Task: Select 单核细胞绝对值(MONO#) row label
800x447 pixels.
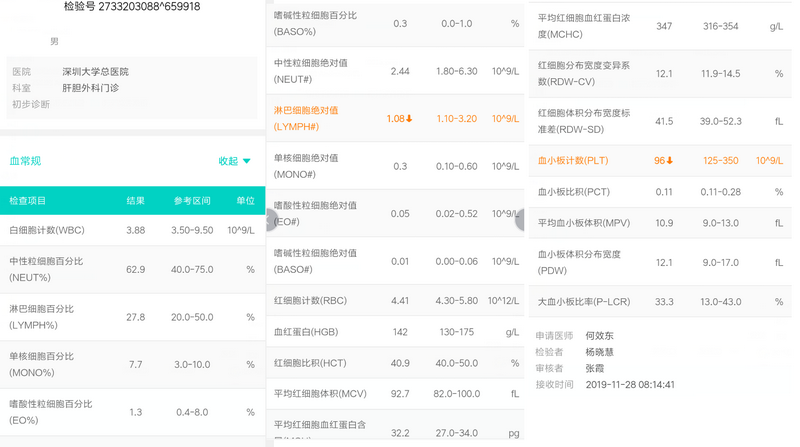Action: tap(306, 166)
